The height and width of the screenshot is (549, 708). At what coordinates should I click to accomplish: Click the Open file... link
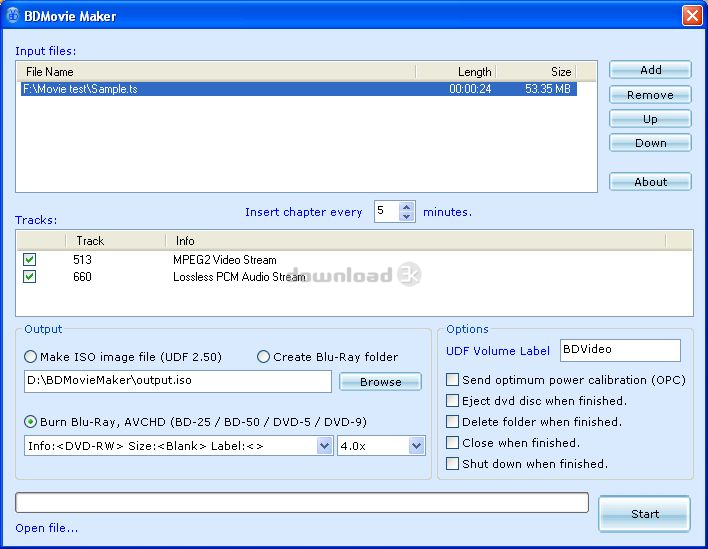pyautogui.click(x=47, y=528)
